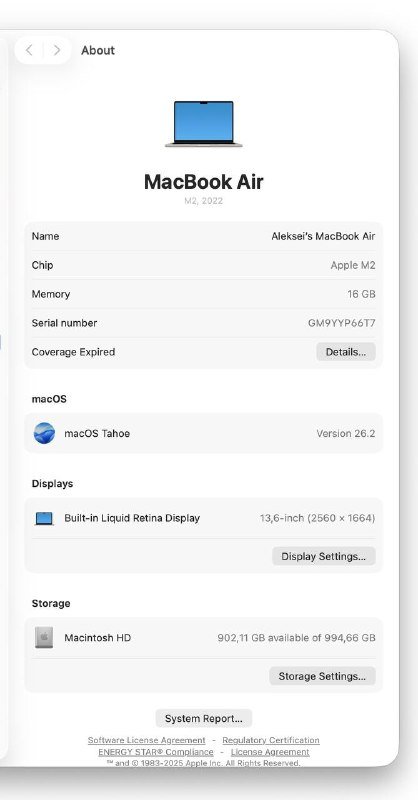
Task: Click the forward navigation chevron
Action: point(57,50)
